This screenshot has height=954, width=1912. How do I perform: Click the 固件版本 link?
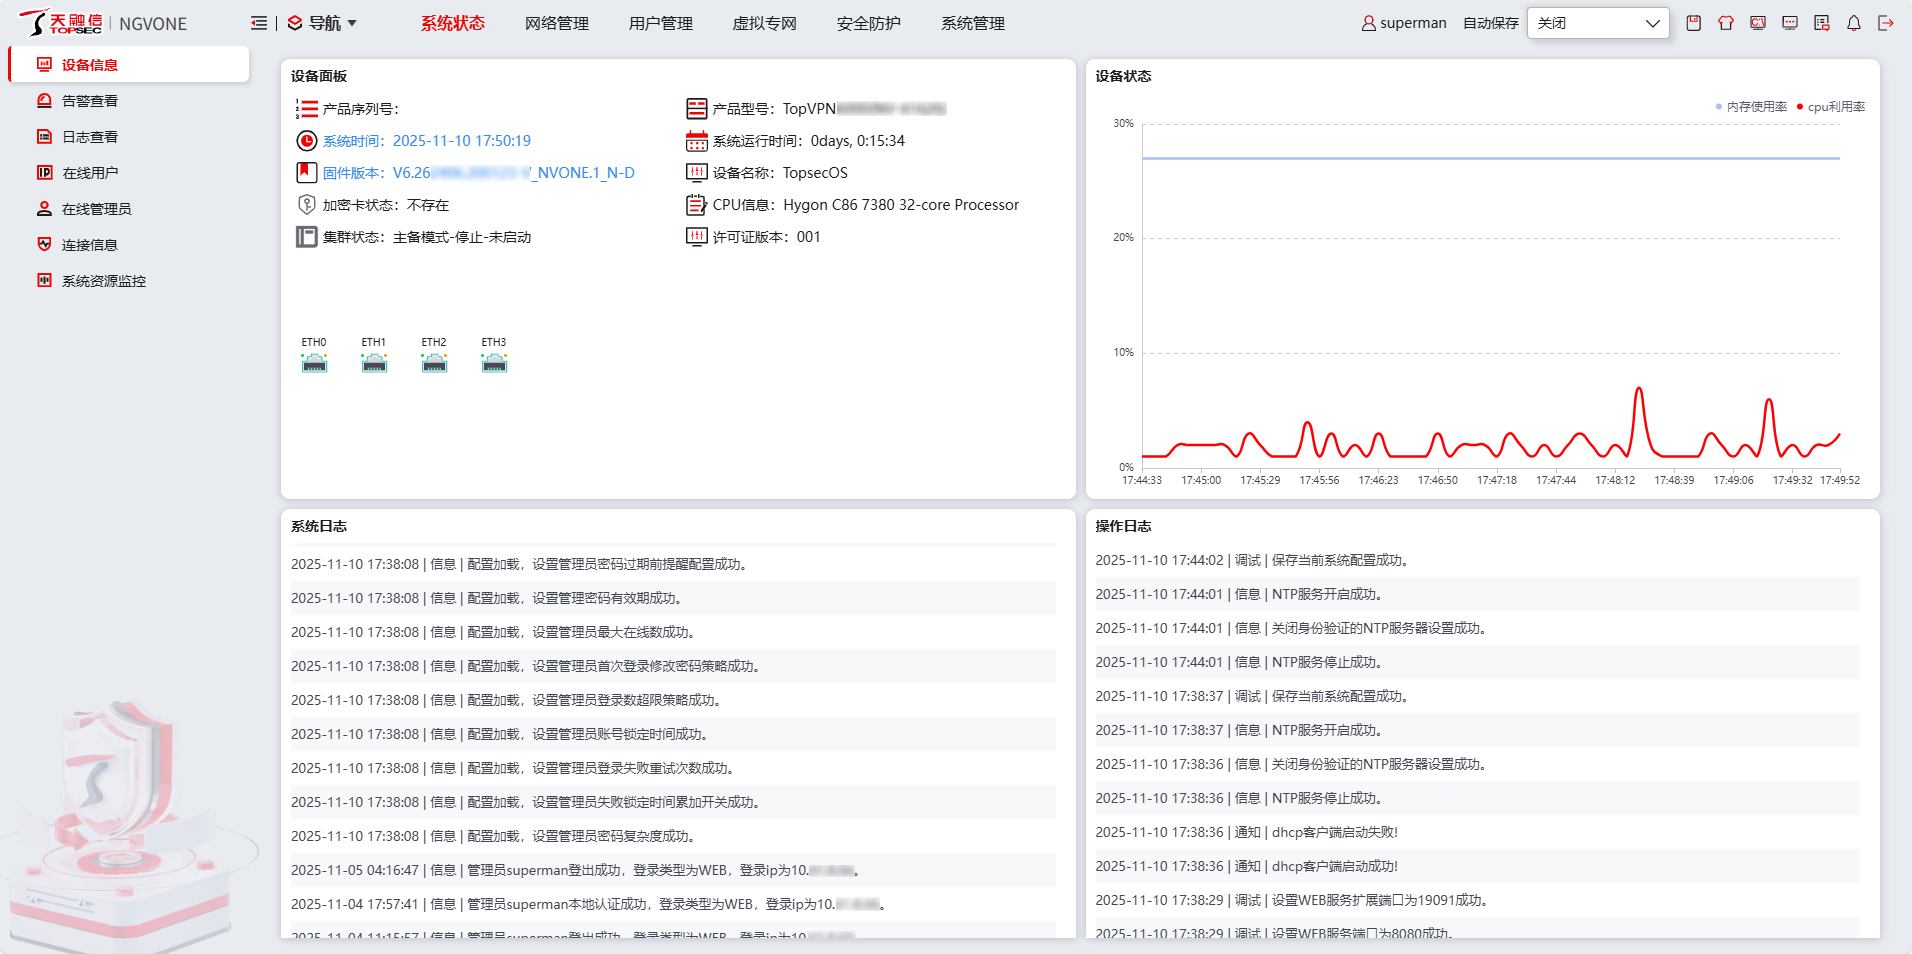point(478,173)
